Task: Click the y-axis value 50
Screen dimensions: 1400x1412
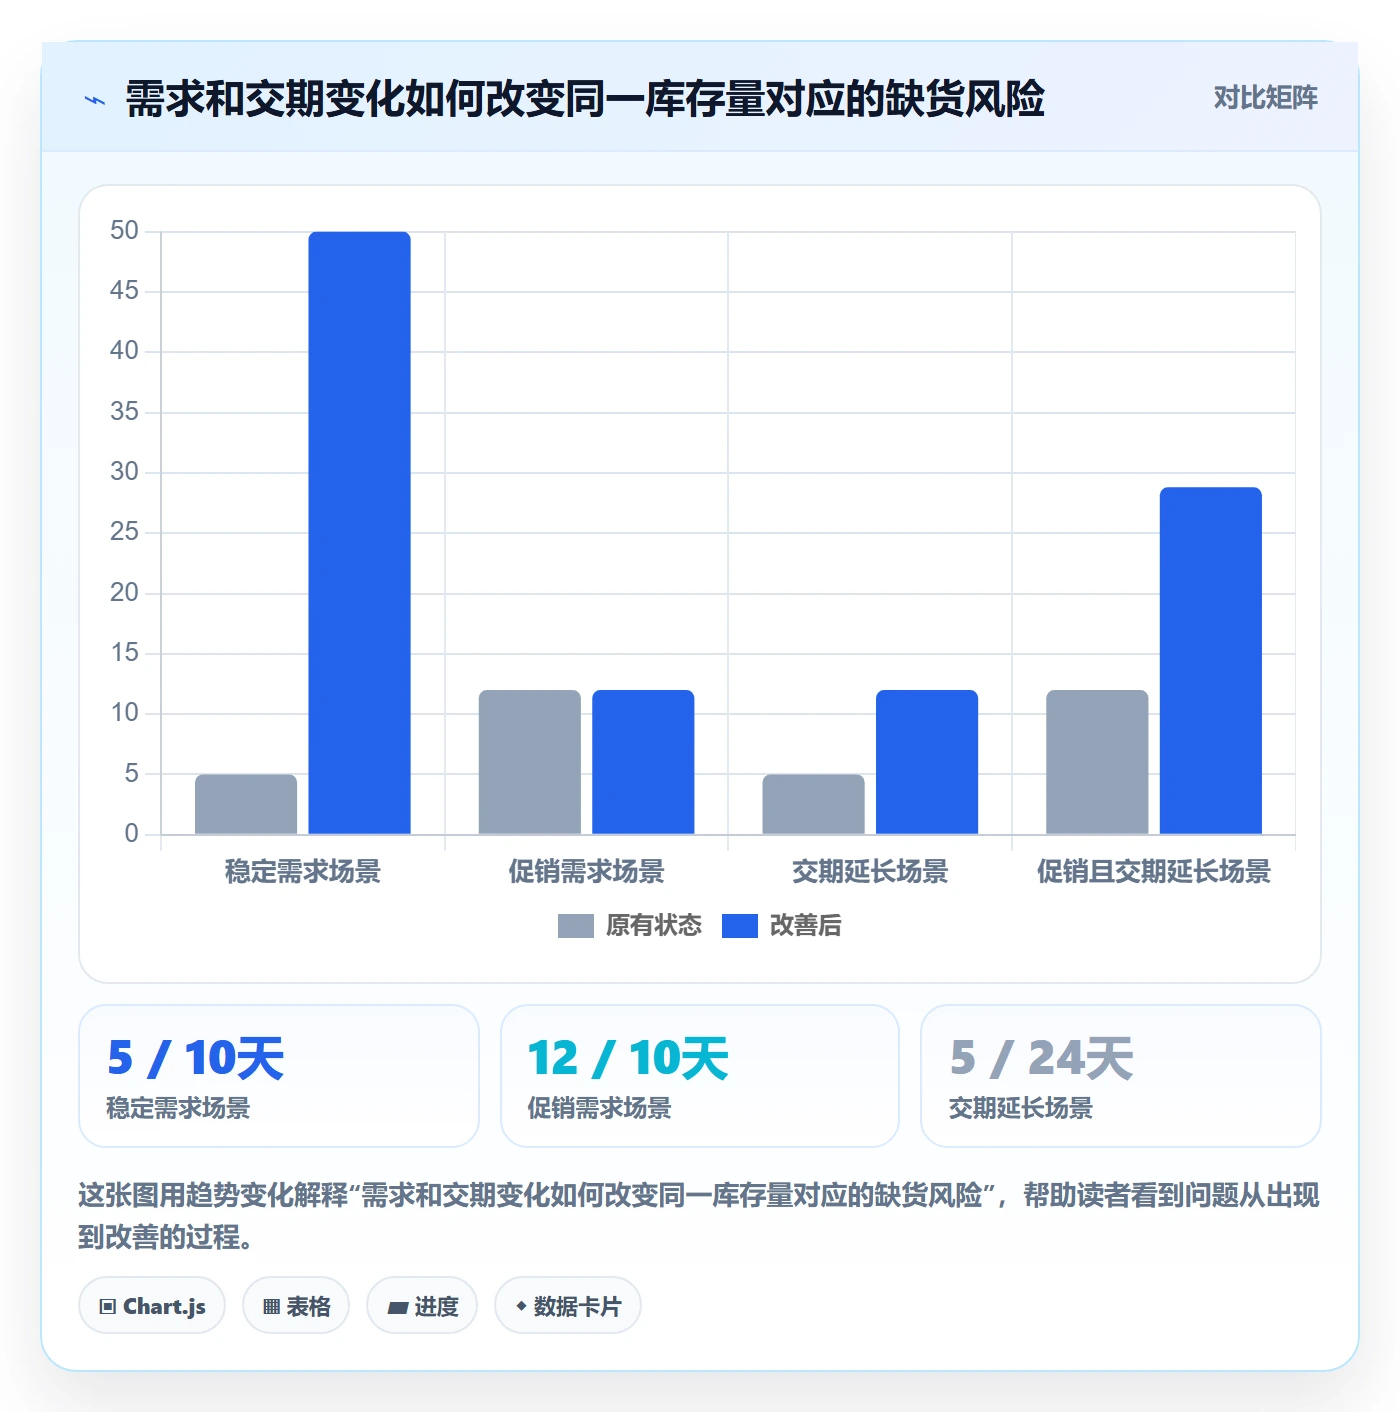Action: pyautogui.click(x=124, y=231)
